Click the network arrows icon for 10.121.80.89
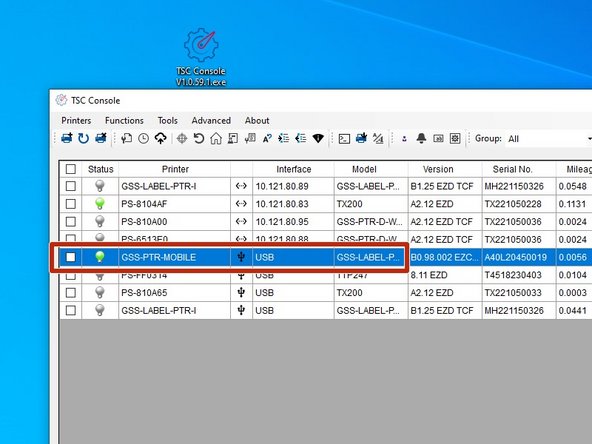Viewport: 592px width, 444px height. coord(241,186)
